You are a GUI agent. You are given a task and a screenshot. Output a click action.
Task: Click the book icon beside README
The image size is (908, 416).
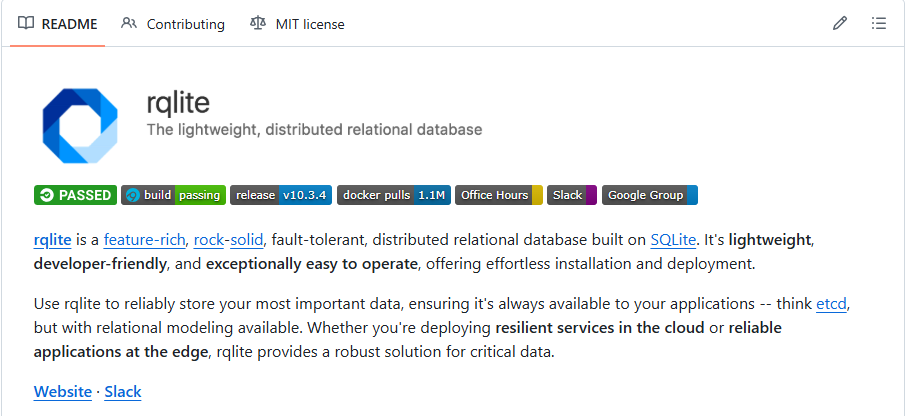point(25,23)
